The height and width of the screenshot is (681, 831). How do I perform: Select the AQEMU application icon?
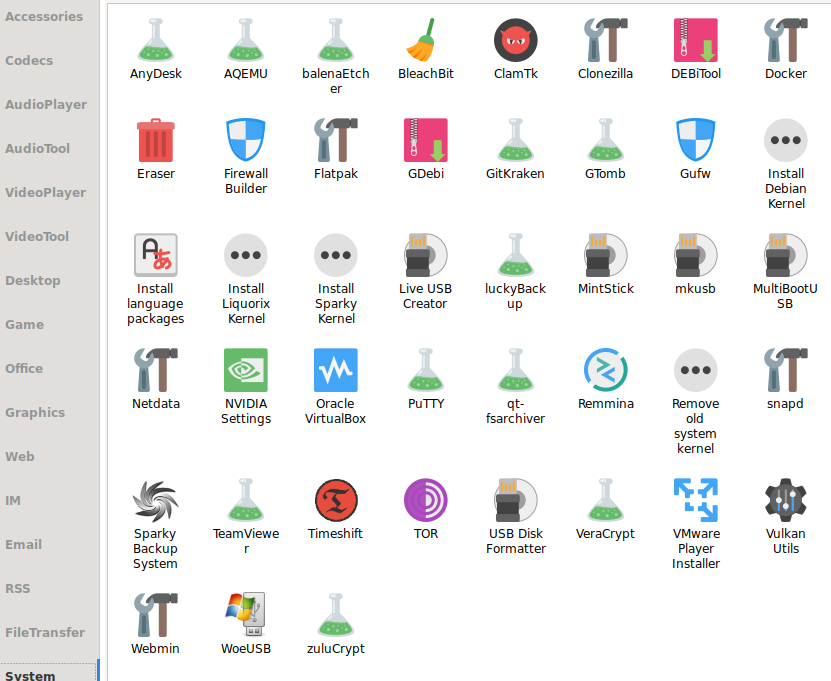coord(246,40)
